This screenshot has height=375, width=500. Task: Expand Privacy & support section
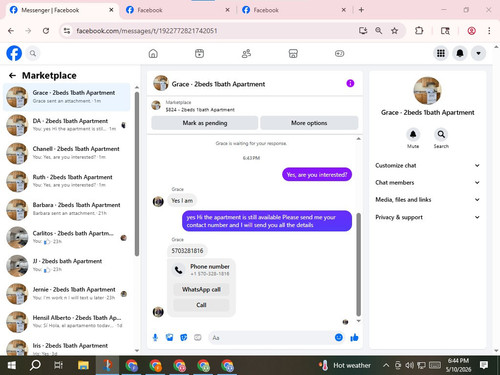coord(427,217)
